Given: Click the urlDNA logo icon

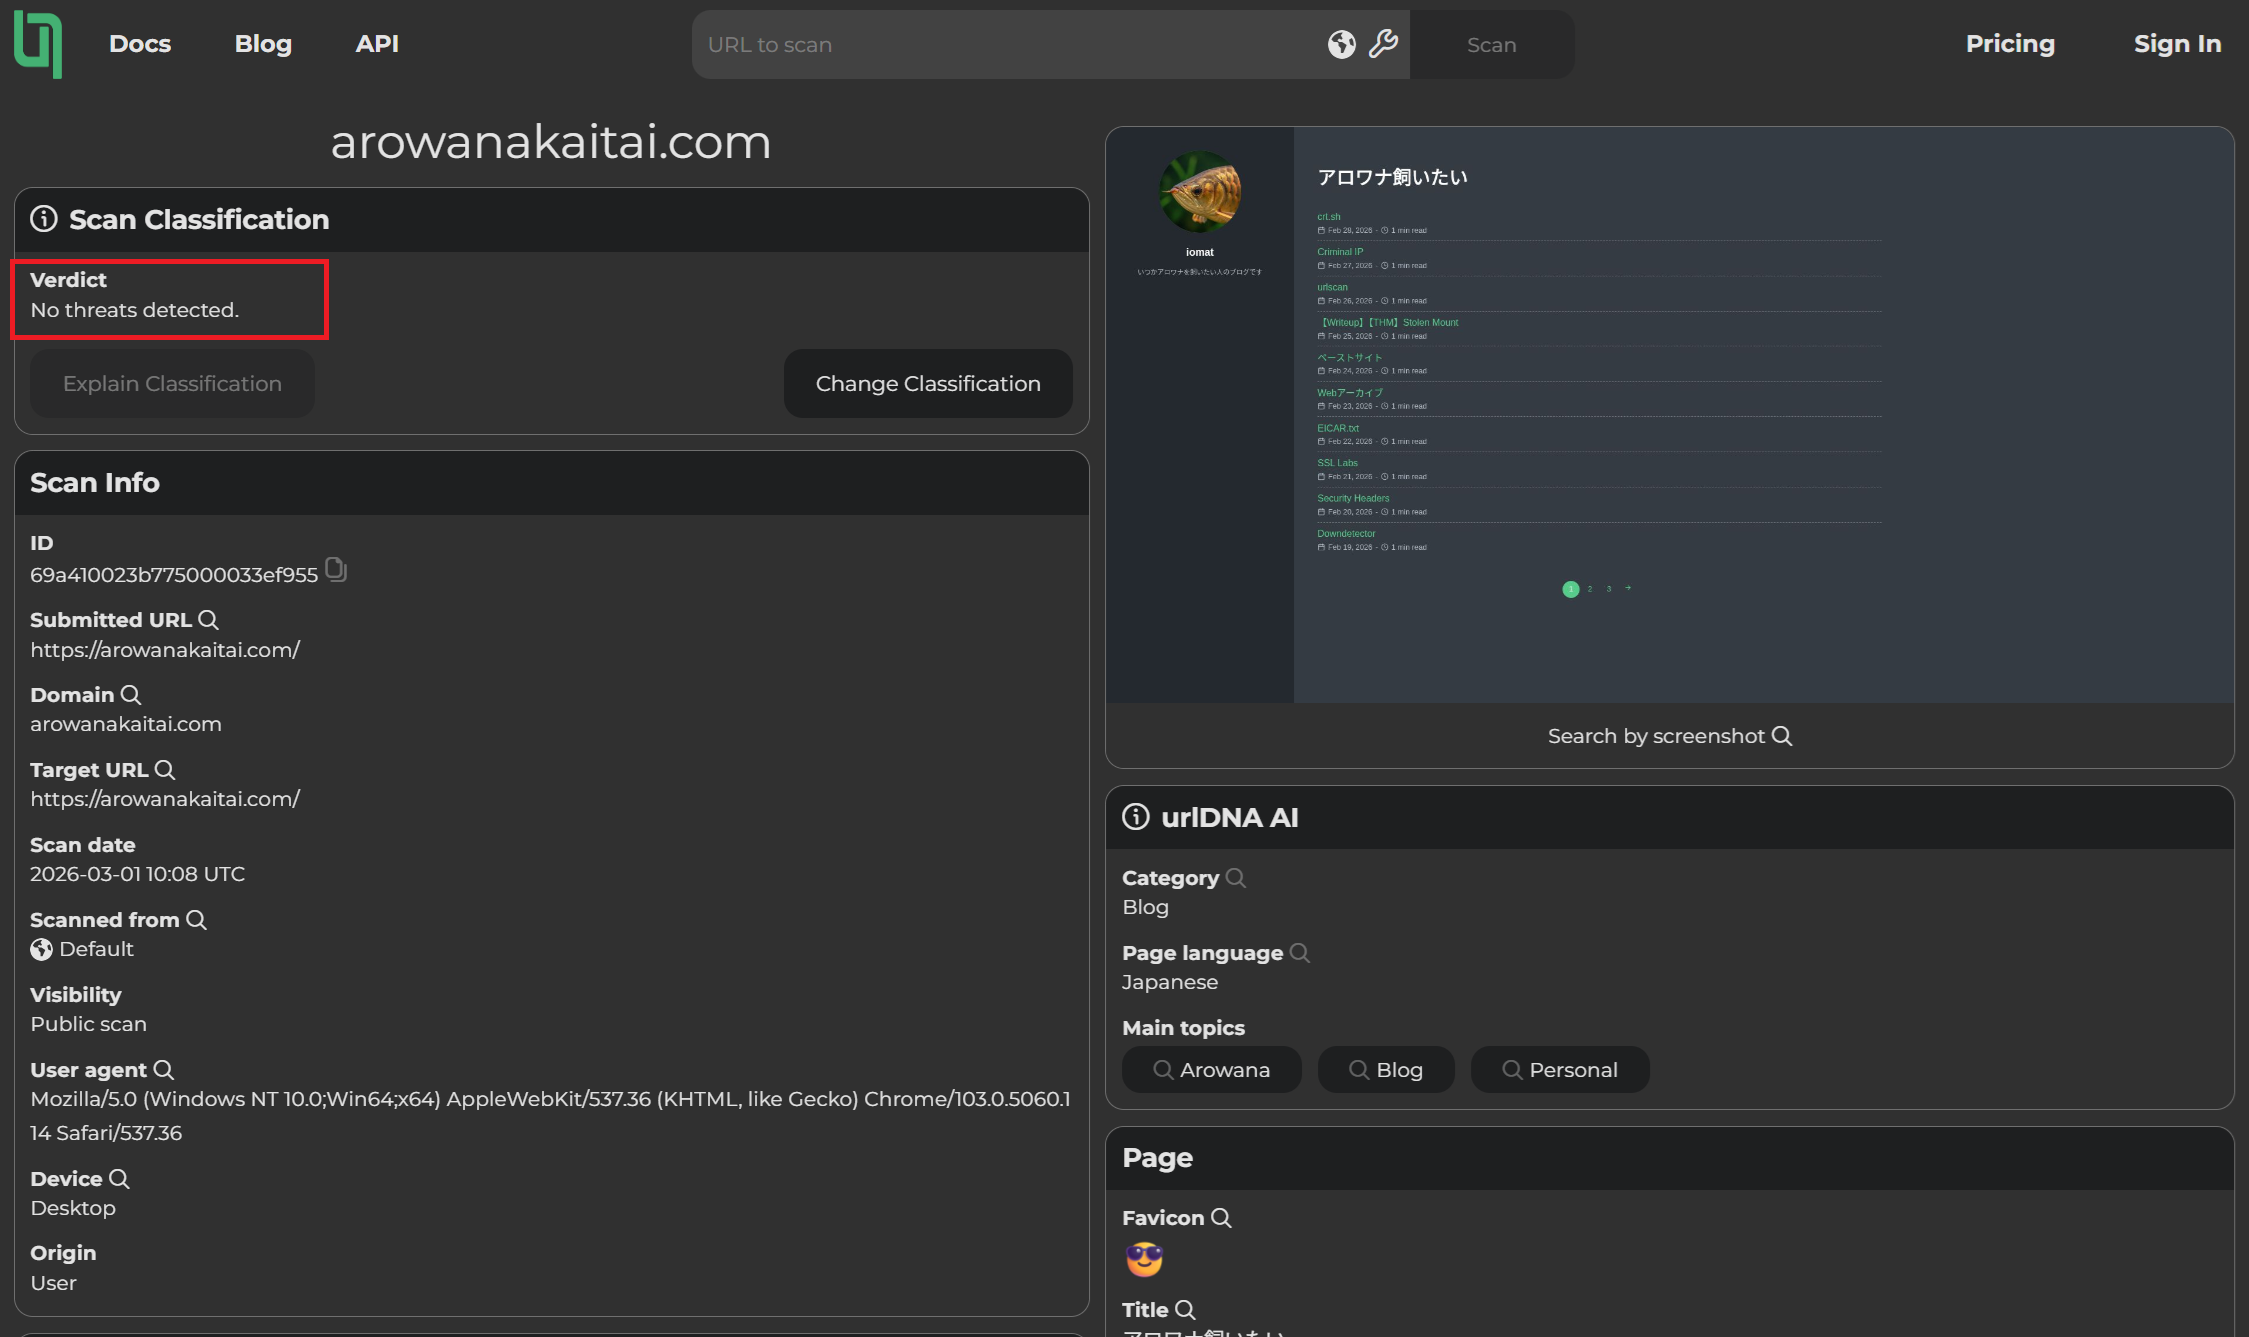Looking at the screenshot, I should tap(38, 44).
